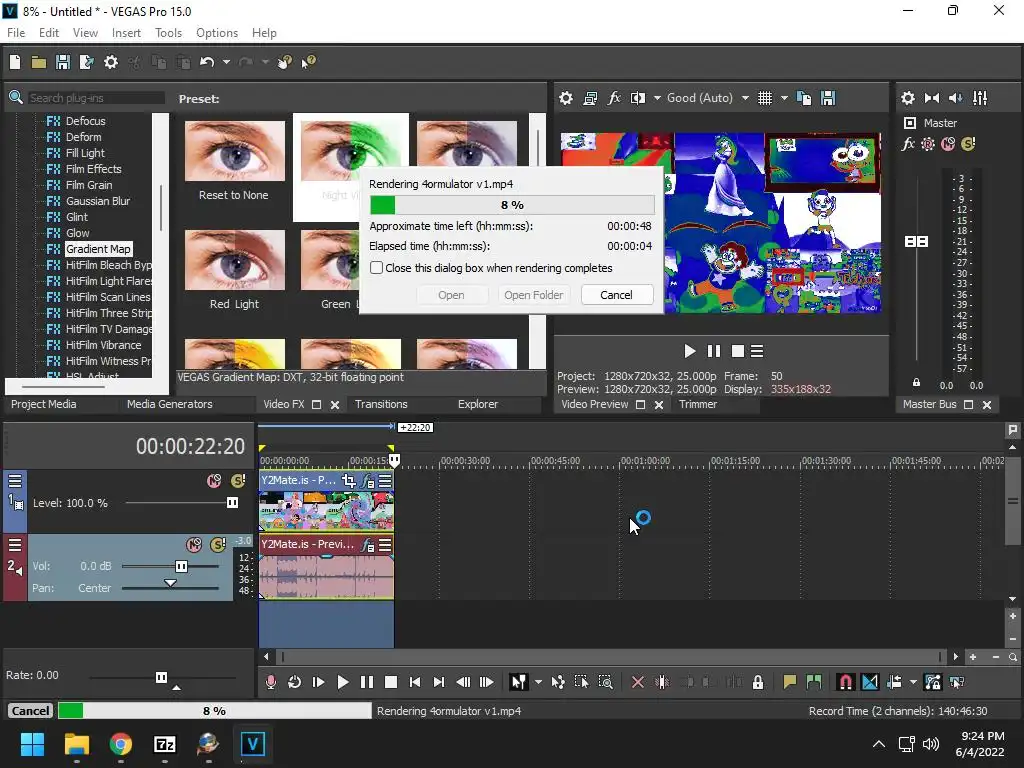Image resolution: width=1024 pixels, height=768 pixels.
Task: Open the Good (Auto) preview quality dropdown
Action: pyautogui.click(x=745, y=98)
